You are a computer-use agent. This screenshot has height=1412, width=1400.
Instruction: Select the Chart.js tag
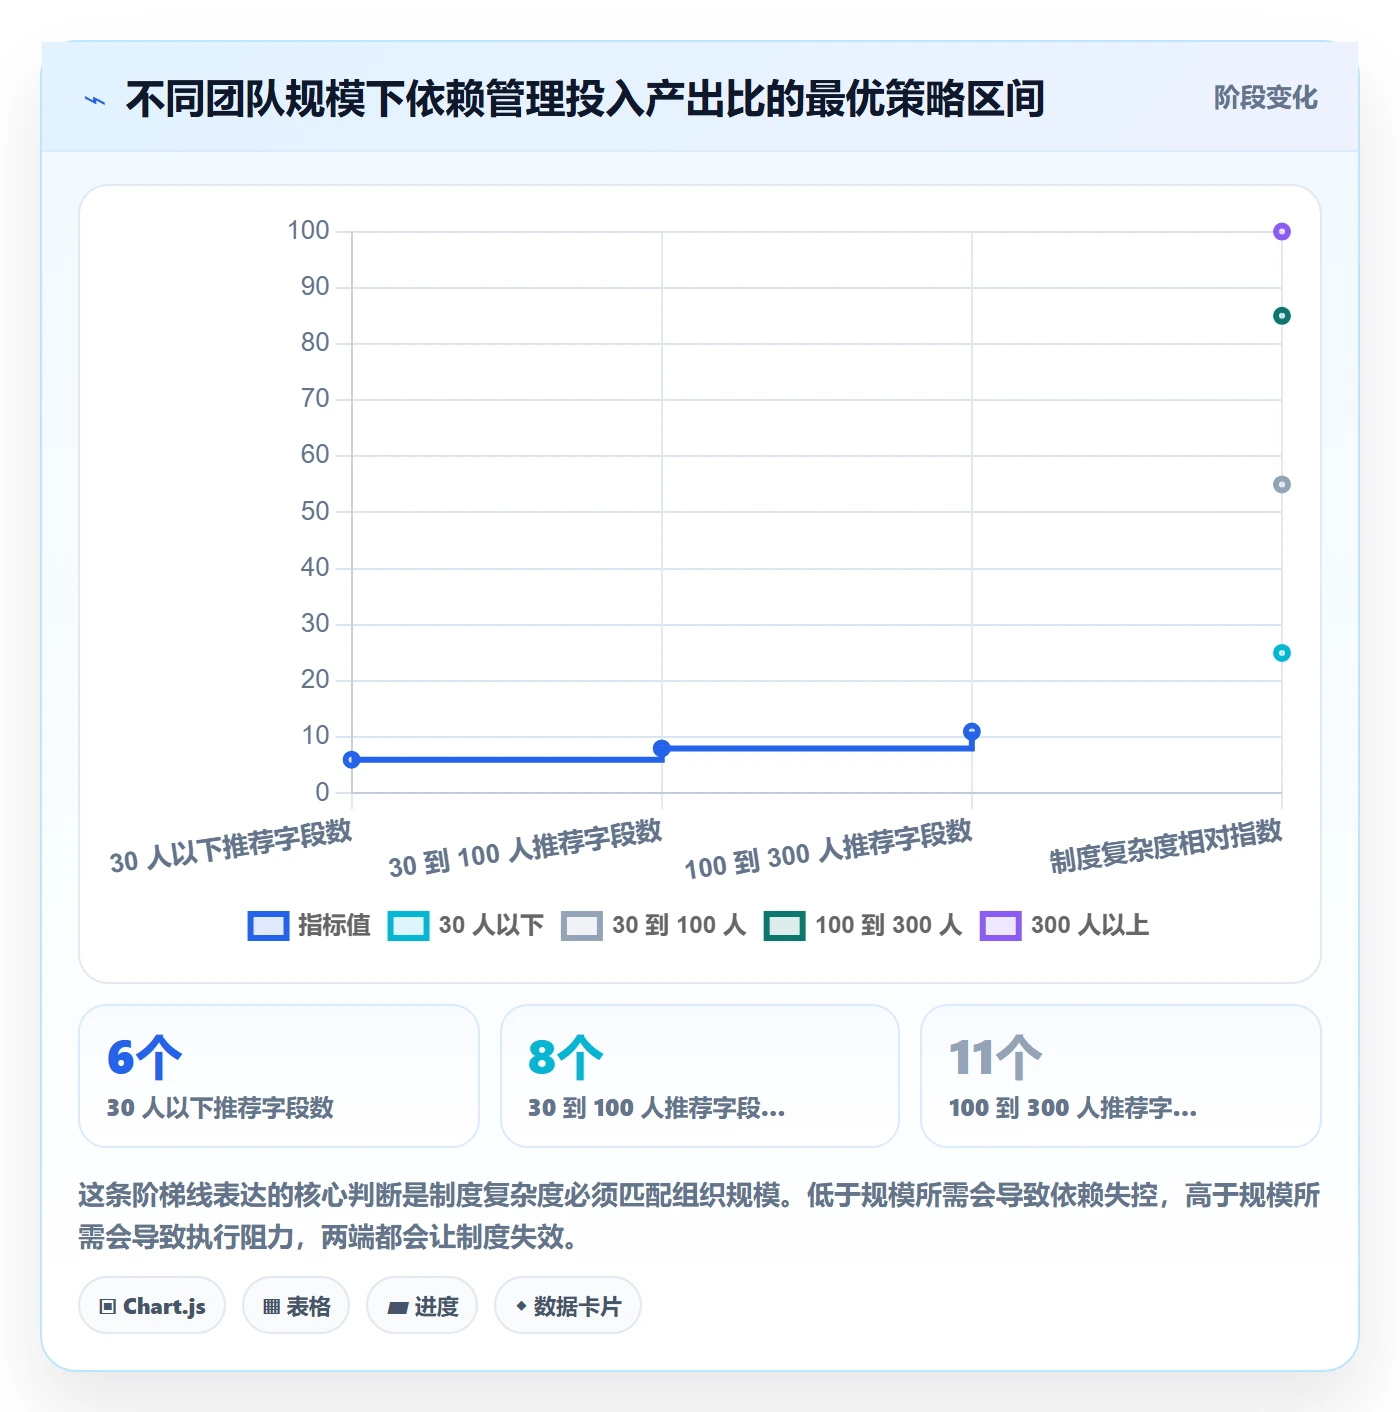[152, 1306]
